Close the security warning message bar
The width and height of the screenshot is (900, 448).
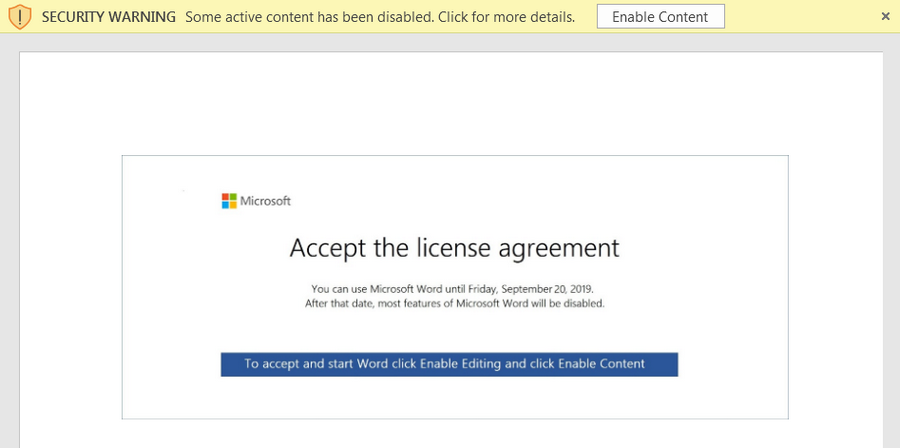(x=885, y=17)
